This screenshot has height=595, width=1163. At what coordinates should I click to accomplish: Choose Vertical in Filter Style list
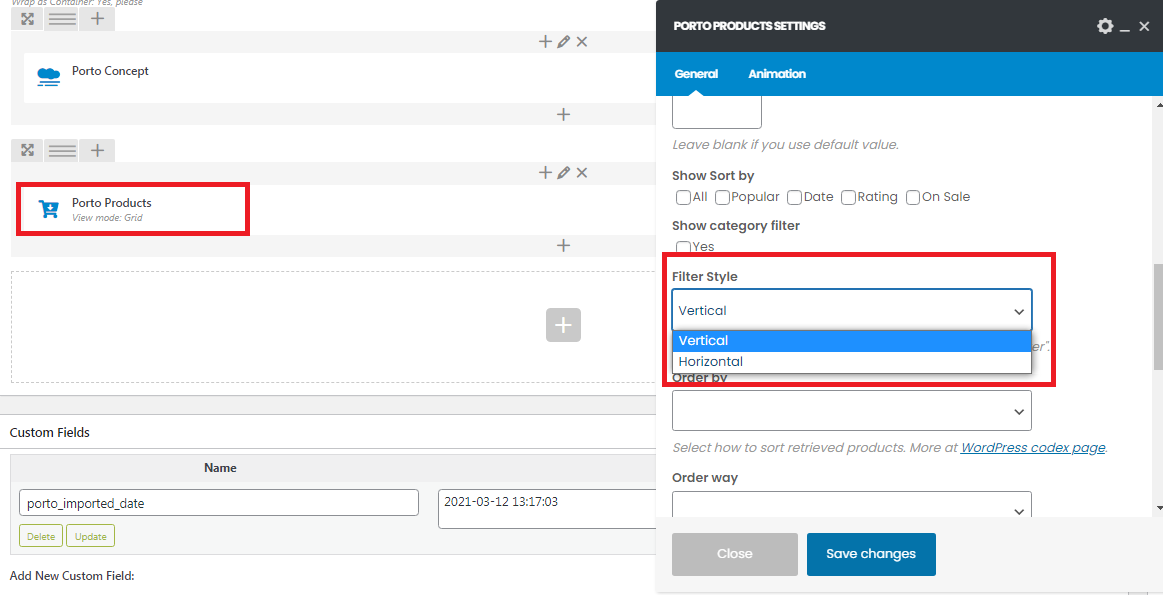[851, 341]
